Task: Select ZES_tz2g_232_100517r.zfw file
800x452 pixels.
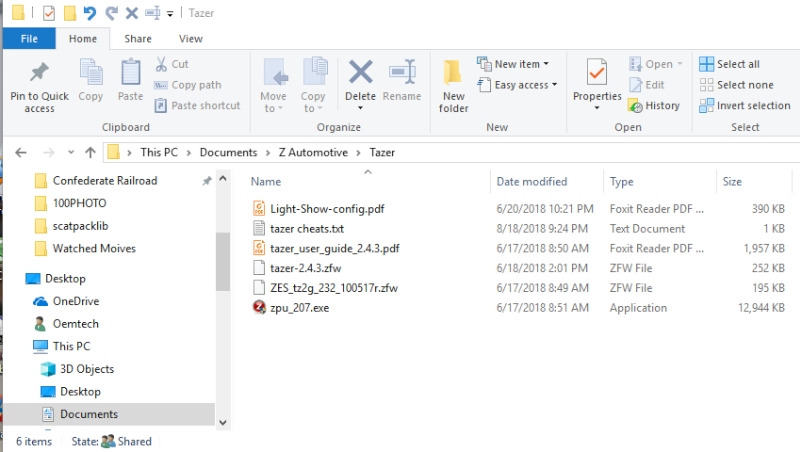Action: pos(334,288)
